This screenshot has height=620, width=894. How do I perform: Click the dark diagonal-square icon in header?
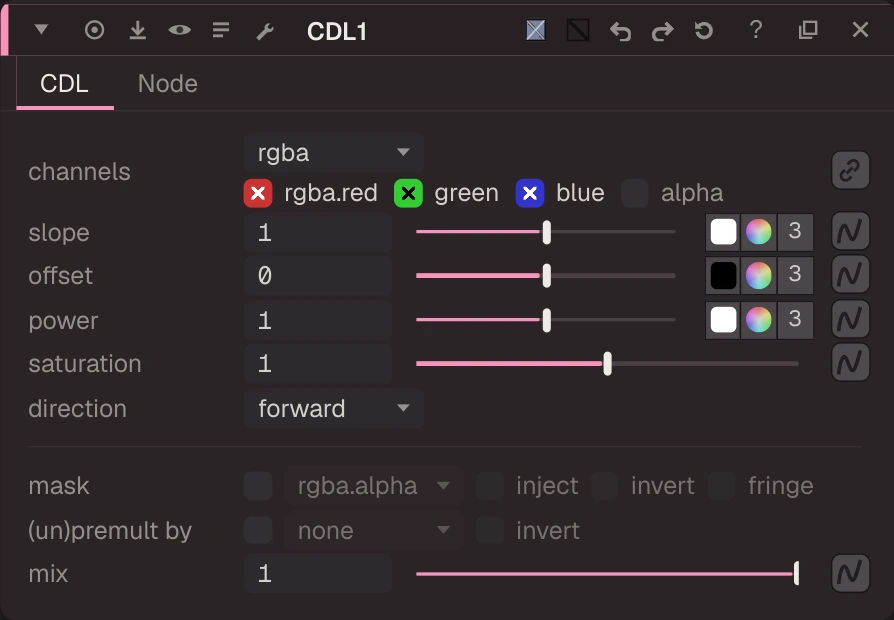(x=578, y=30)
